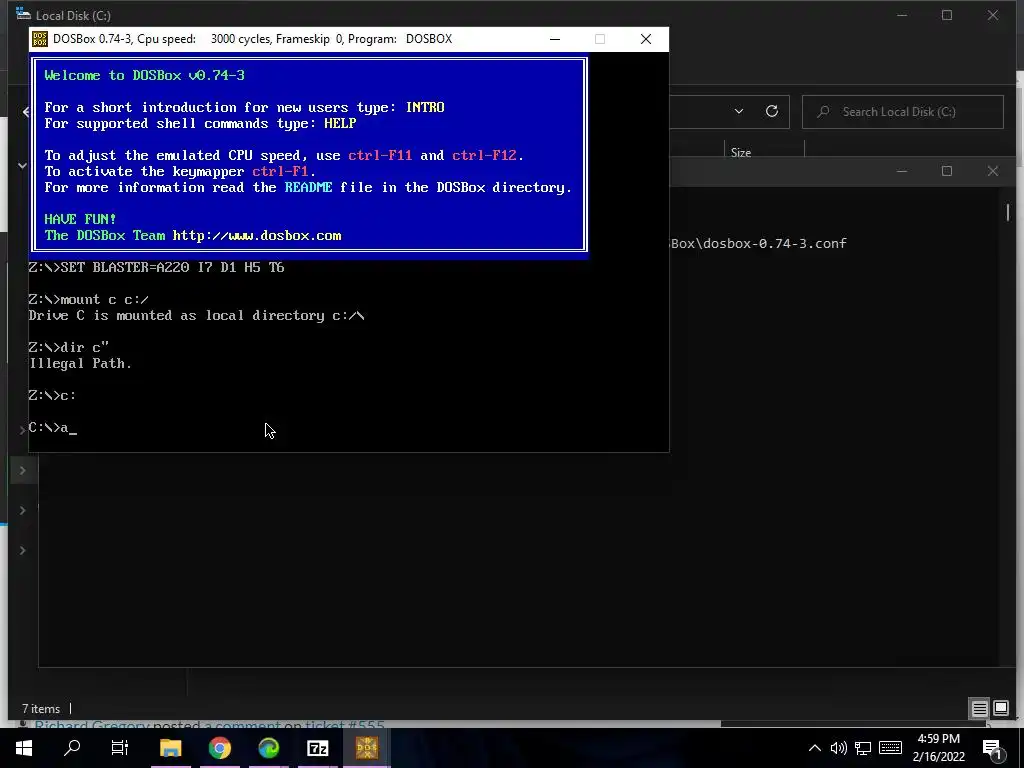This screenshot has height=768, width=1024.
Task: Switch to DOSBox taskbar icon
Action: point(367,748)
